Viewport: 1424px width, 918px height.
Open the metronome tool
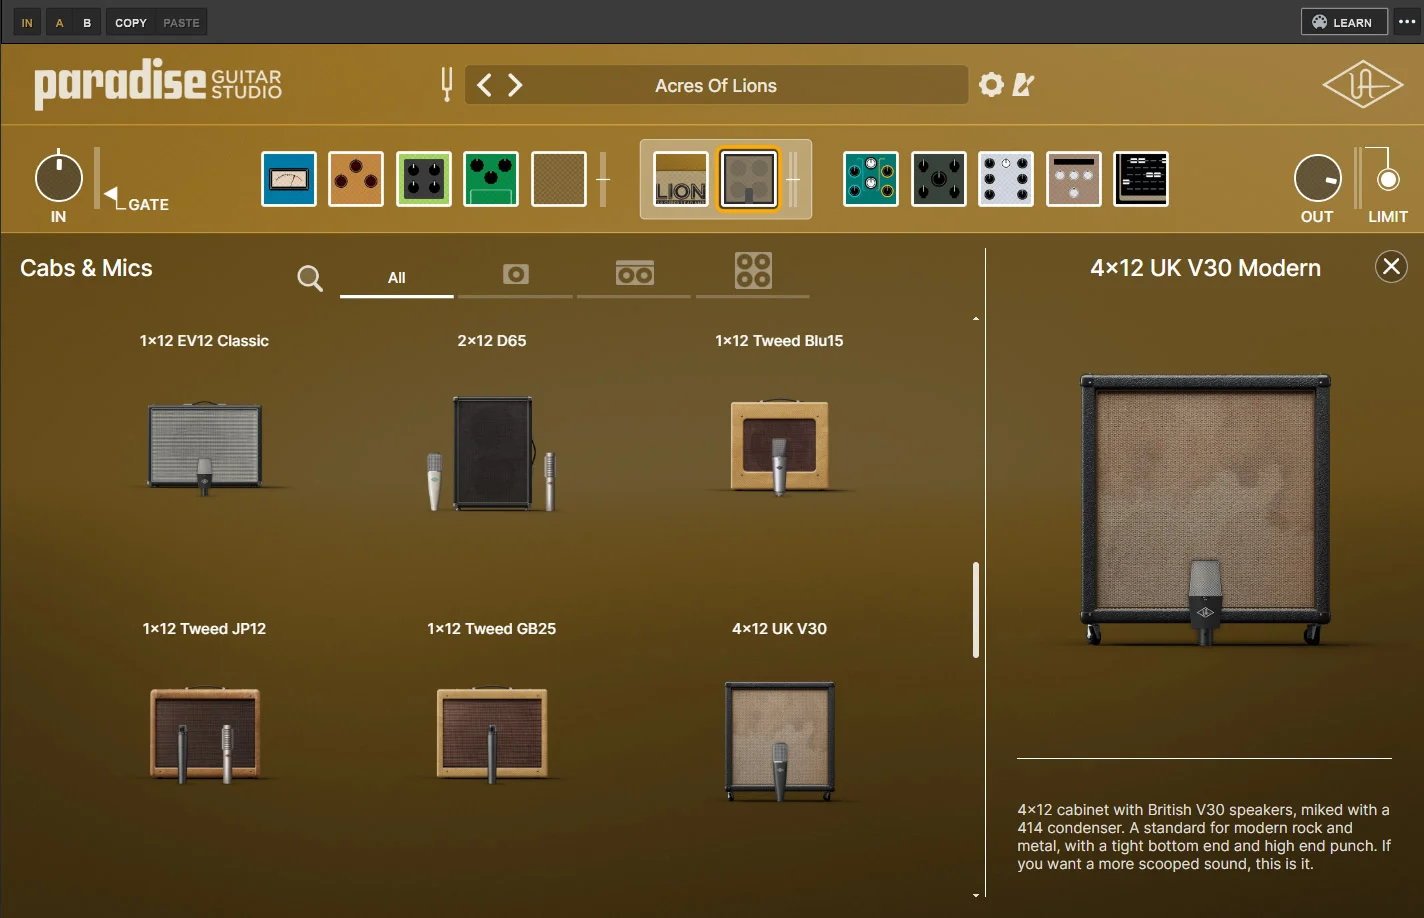point(1023,85)
